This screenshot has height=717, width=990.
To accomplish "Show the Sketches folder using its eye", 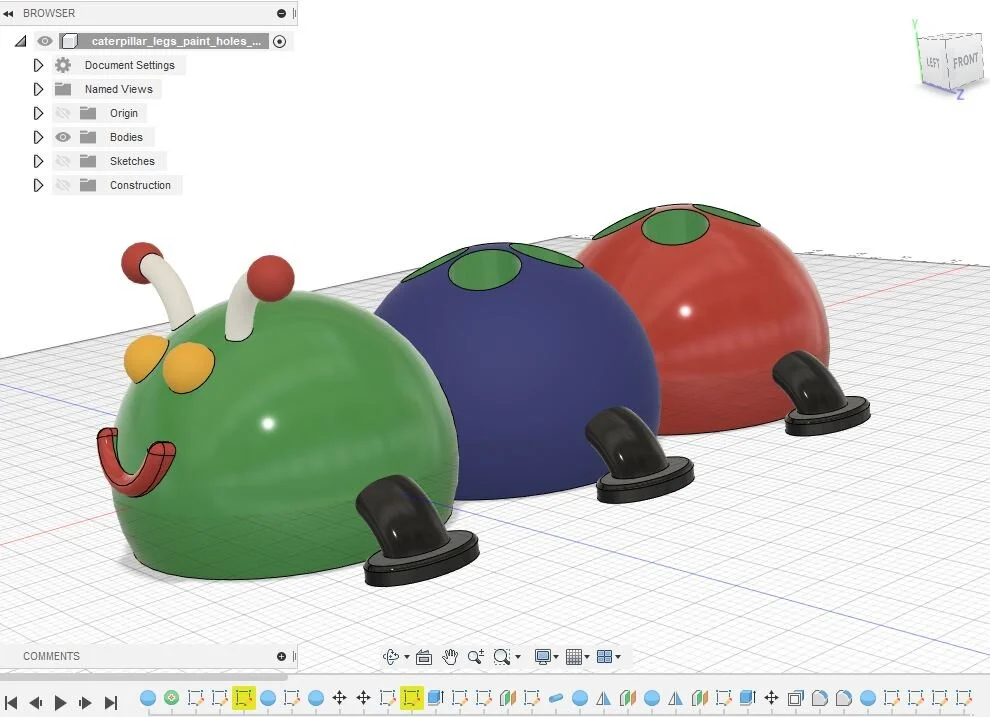I will point(63,161).
